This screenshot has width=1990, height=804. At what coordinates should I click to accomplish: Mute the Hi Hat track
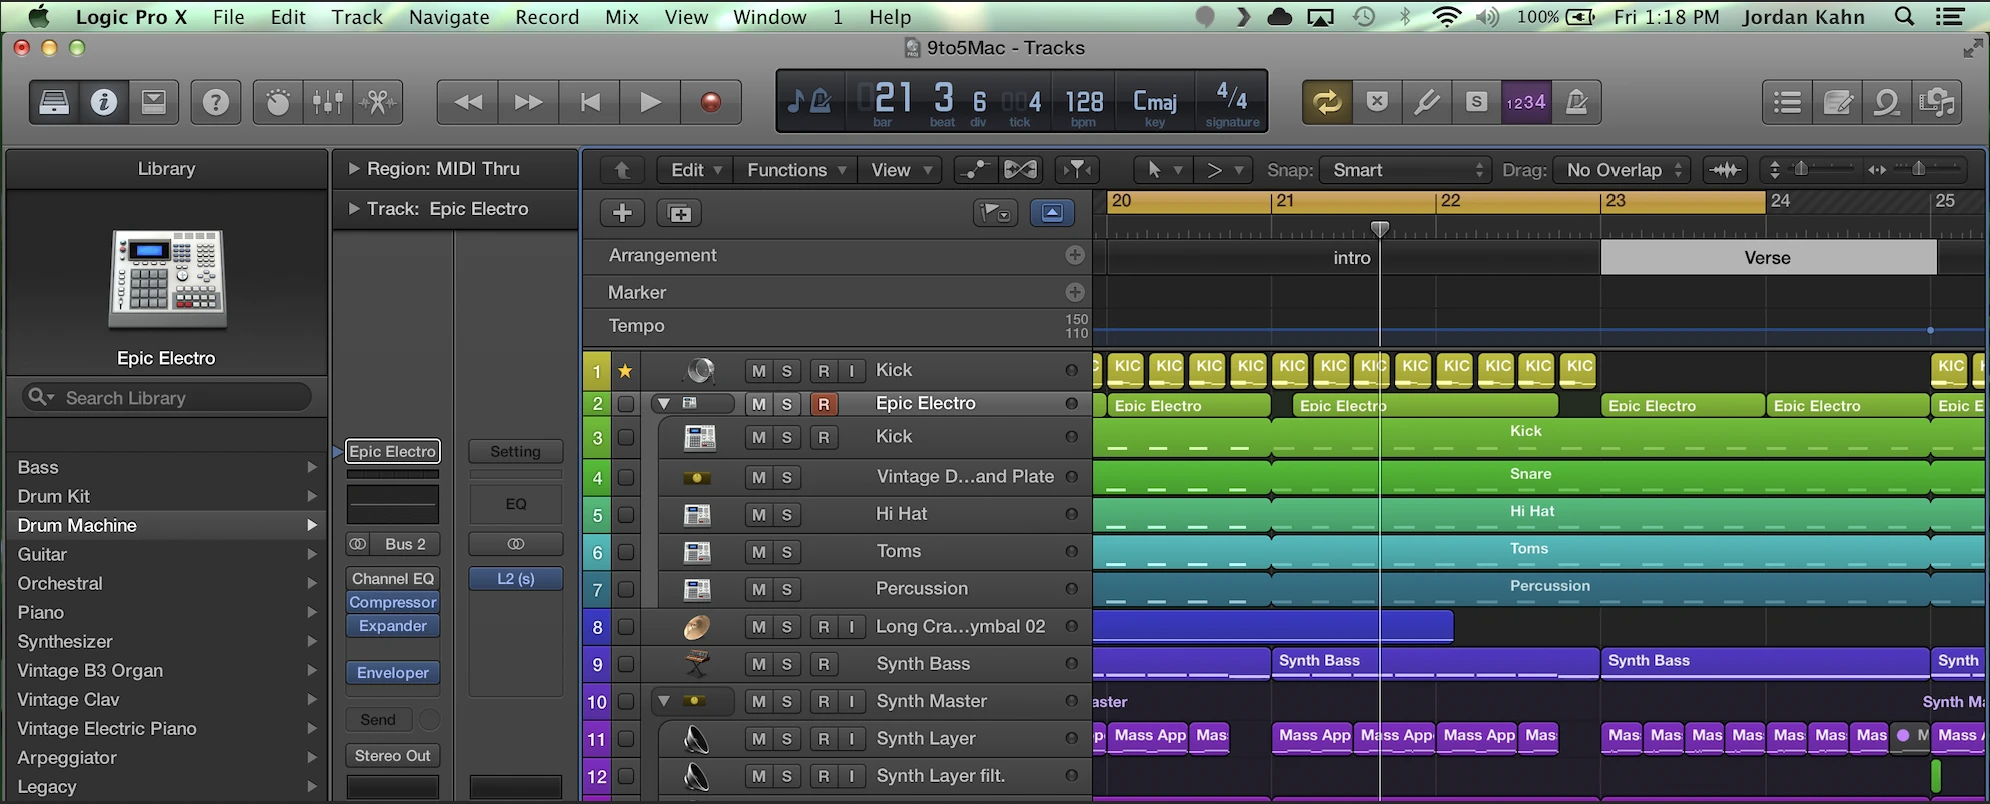[x=759, y=514]
